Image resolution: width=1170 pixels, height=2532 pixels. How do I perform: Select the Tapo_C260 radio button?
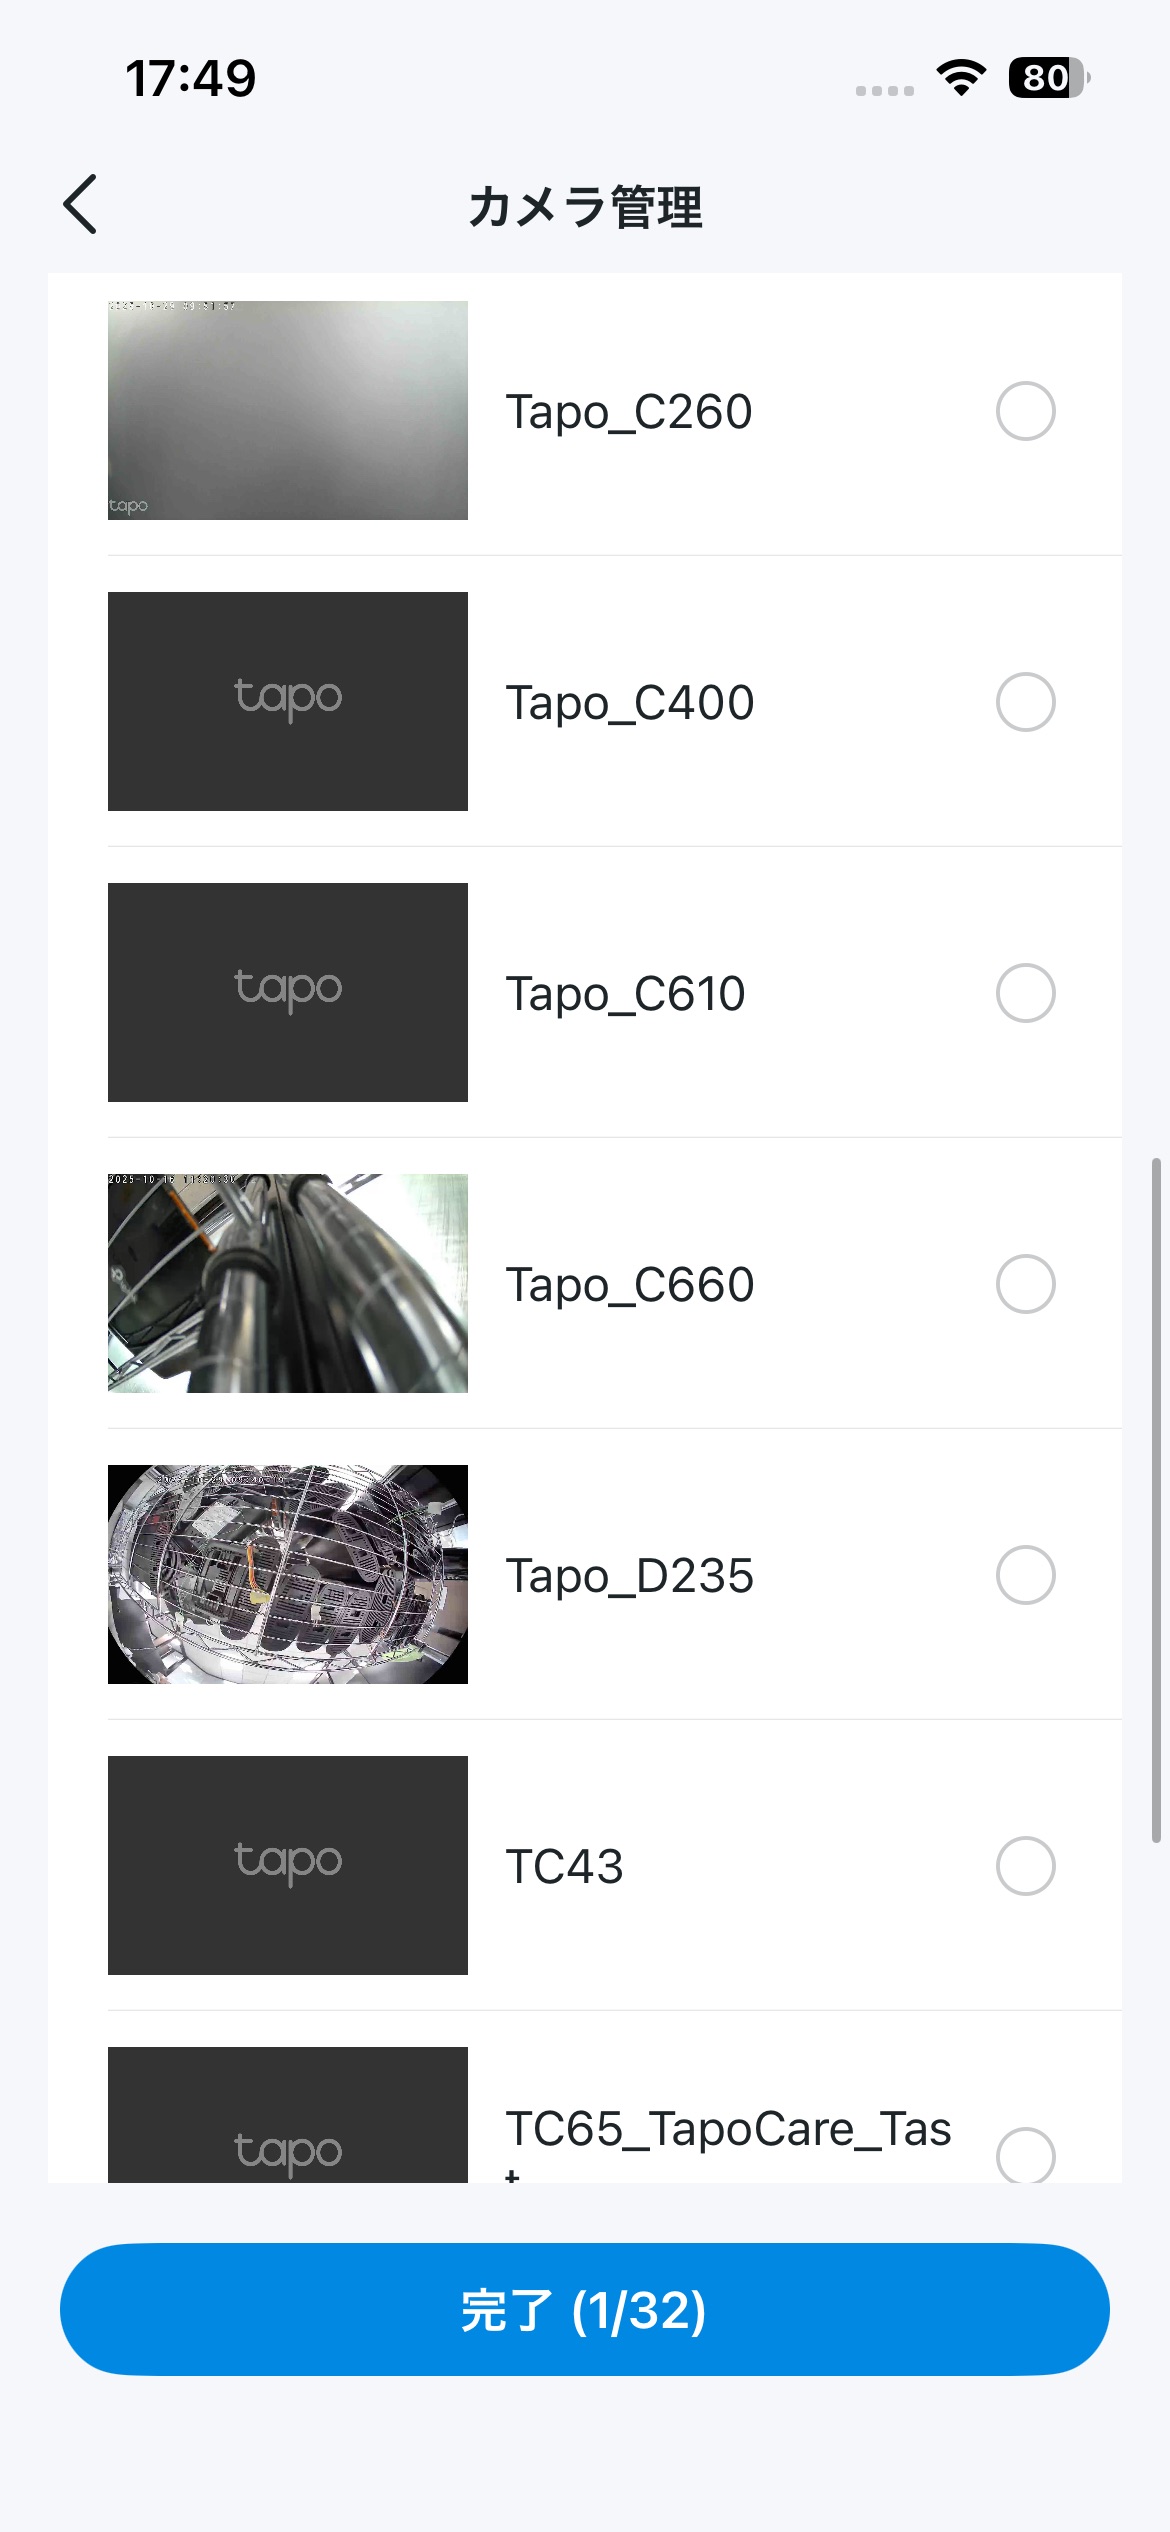click(x=1025, y=411)
